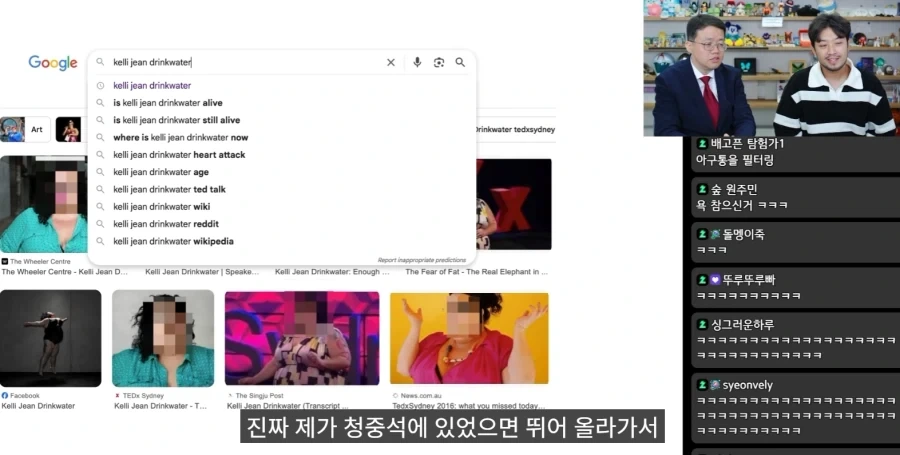Choose the 'kelli jean drinkwater ted talk' suggestion
Screen dimensions: 900x455
169,189
